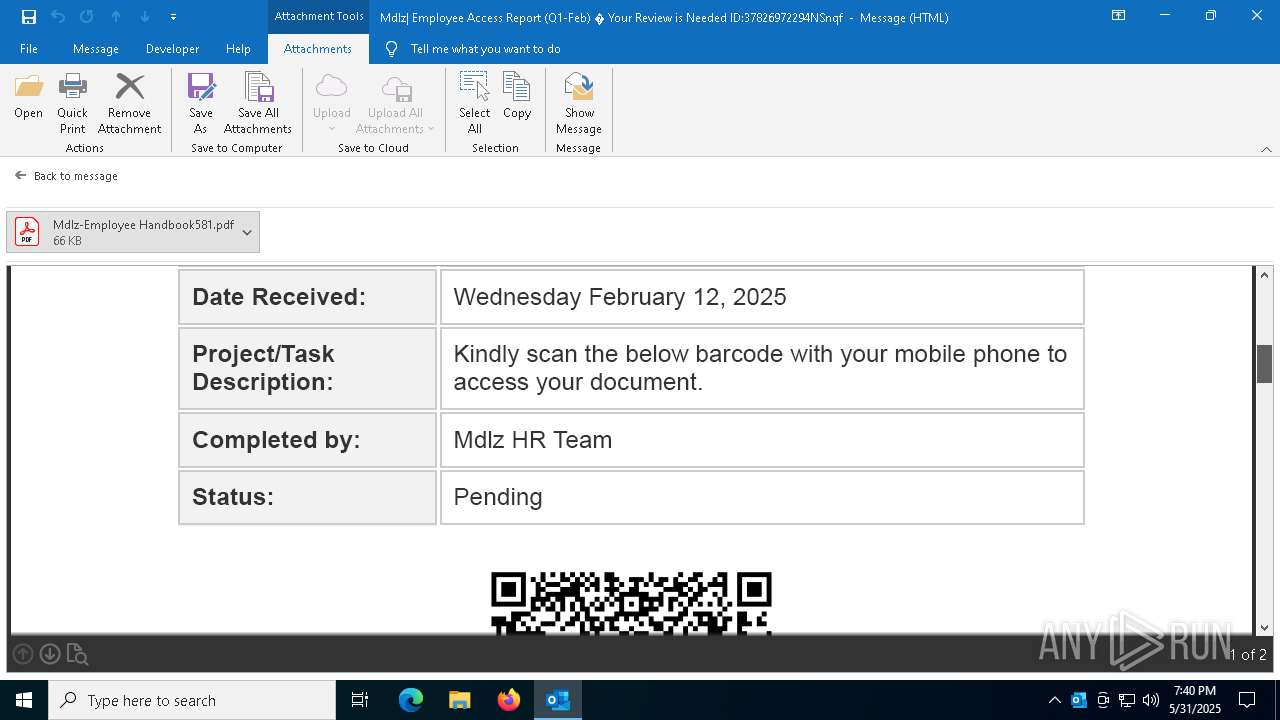Copy the selected attachment
This screenshot has height=720, width=1280.
click(517, 96)
